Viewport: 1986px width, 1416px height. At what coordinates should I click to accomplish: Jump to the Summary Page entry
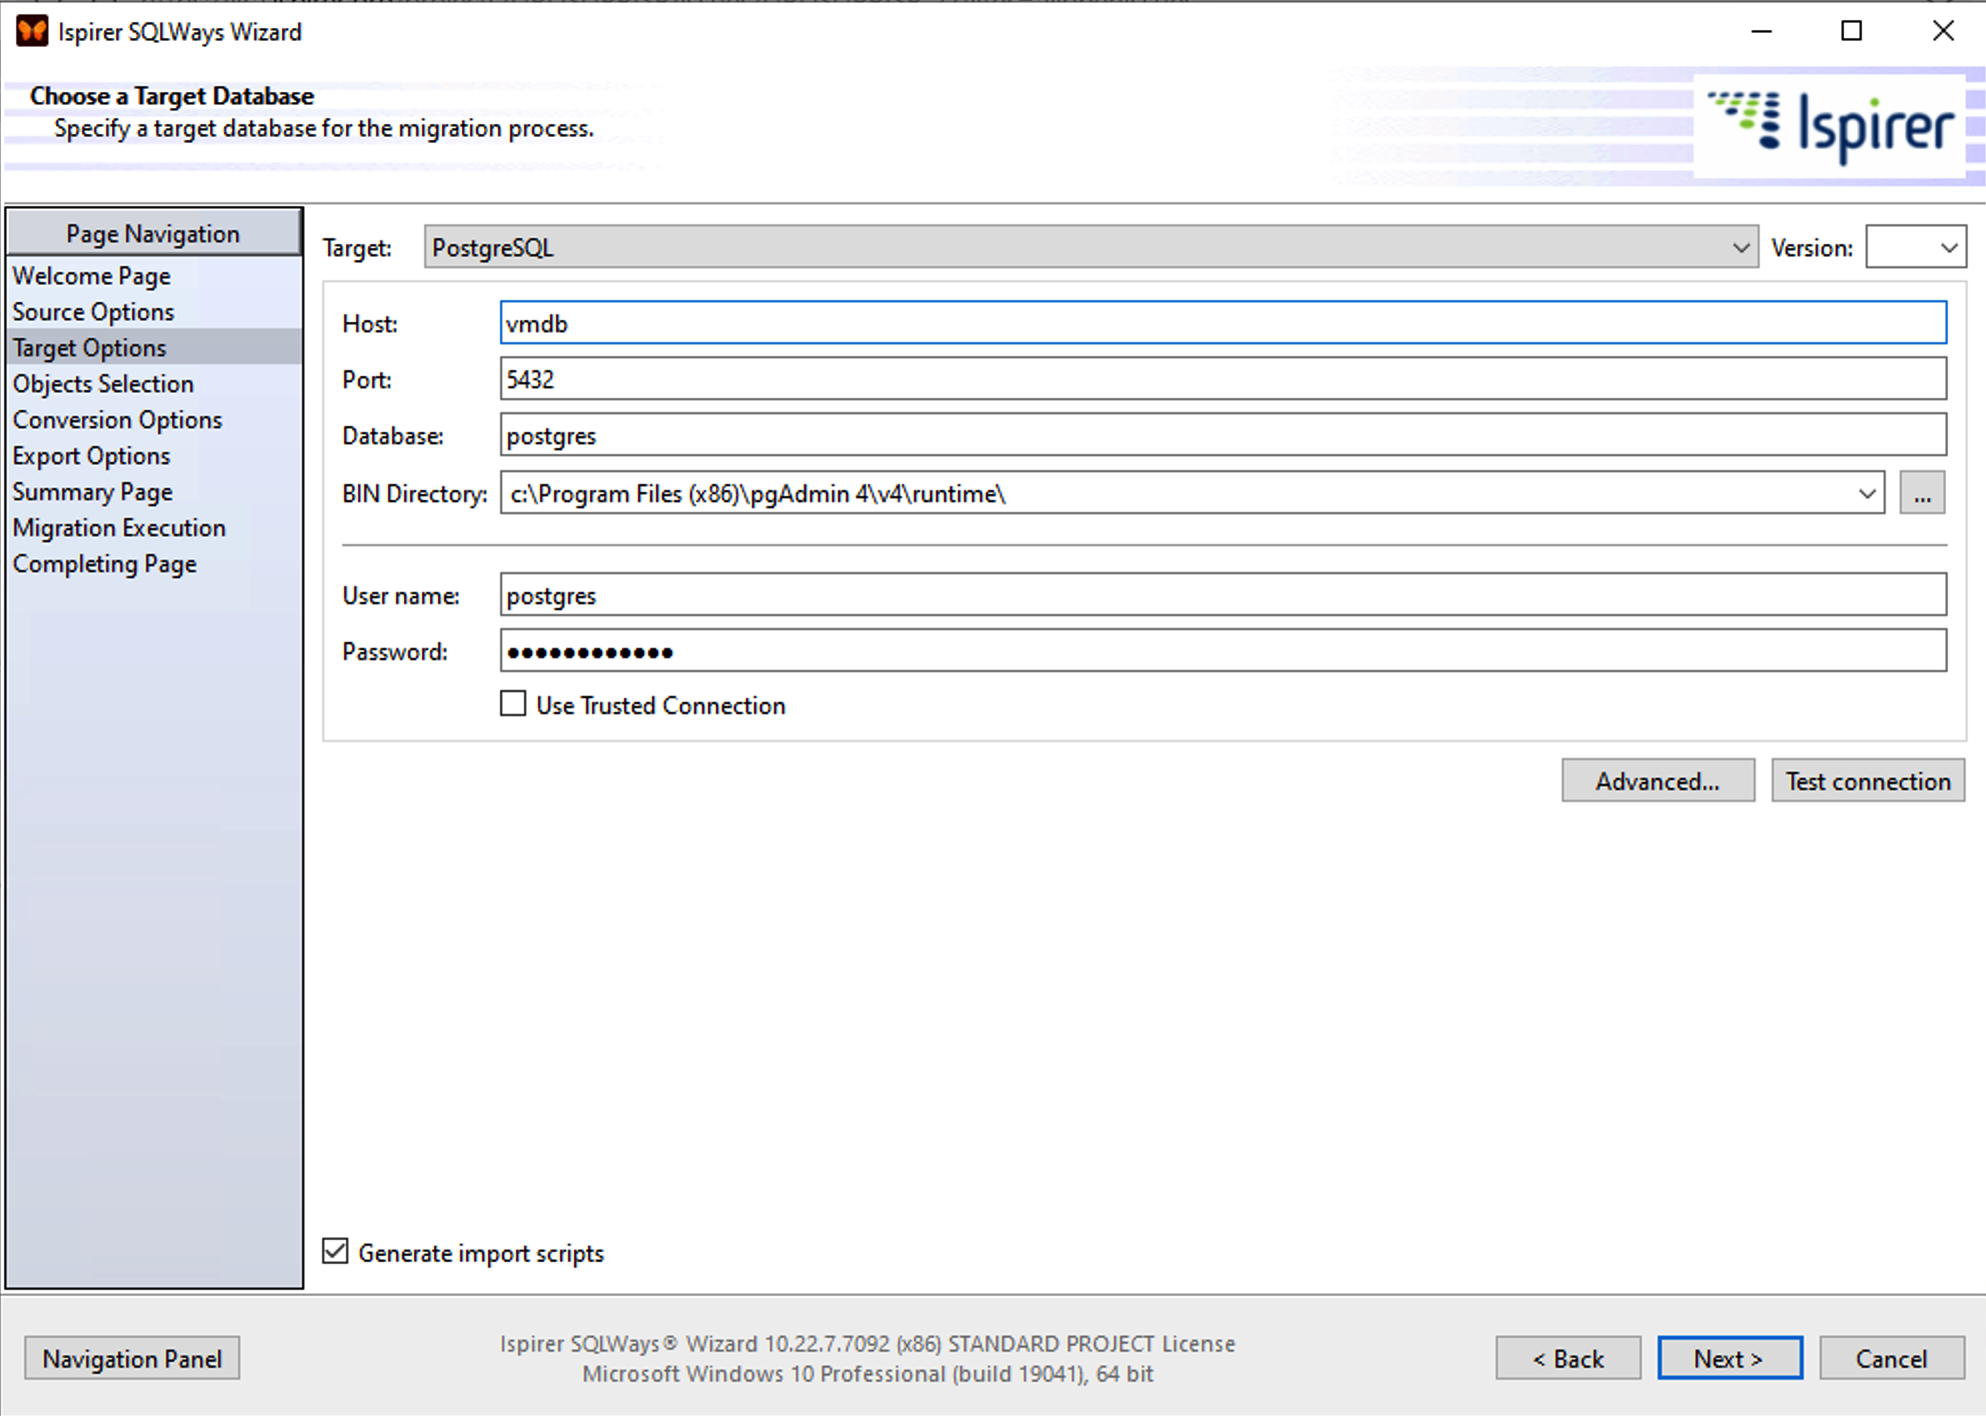pos(92,492)
